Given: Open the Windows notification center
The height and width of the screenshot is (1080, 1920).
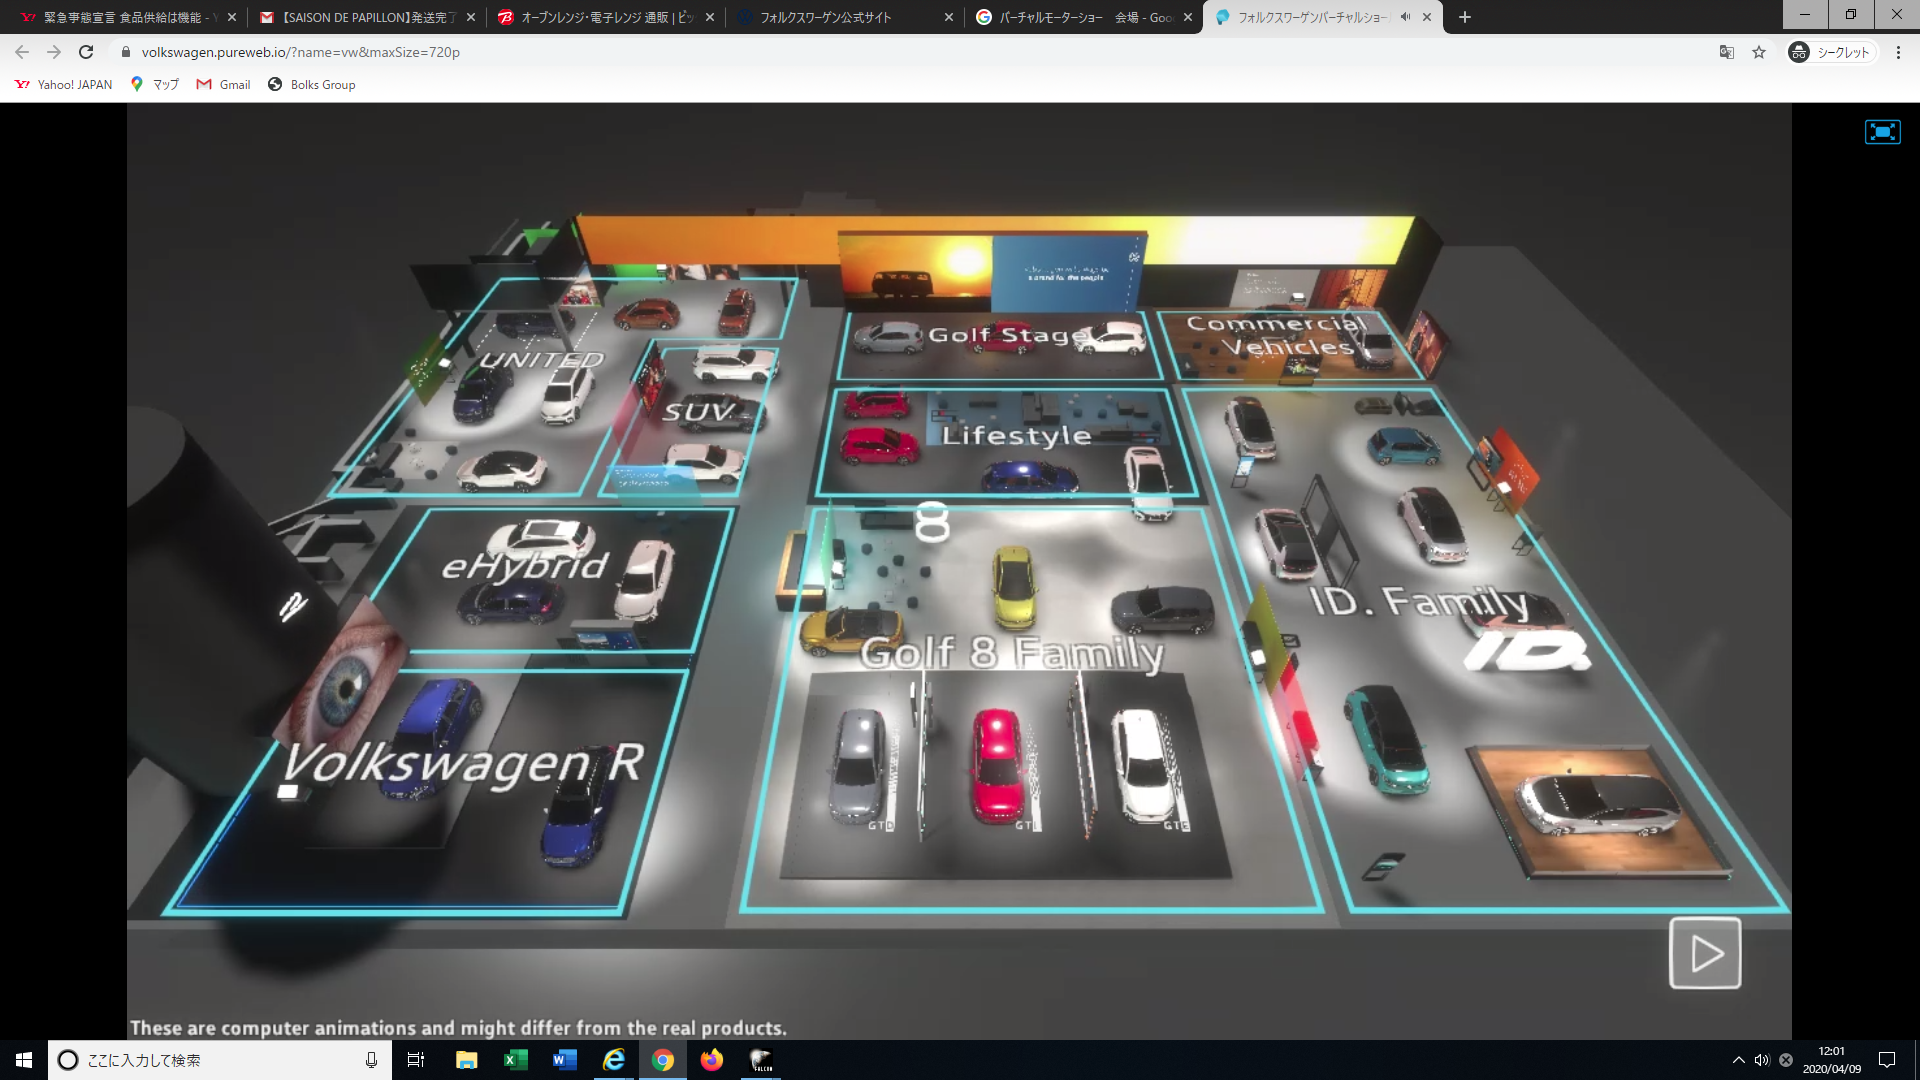Looking at the screenshot, I should click(1887, 1060).
